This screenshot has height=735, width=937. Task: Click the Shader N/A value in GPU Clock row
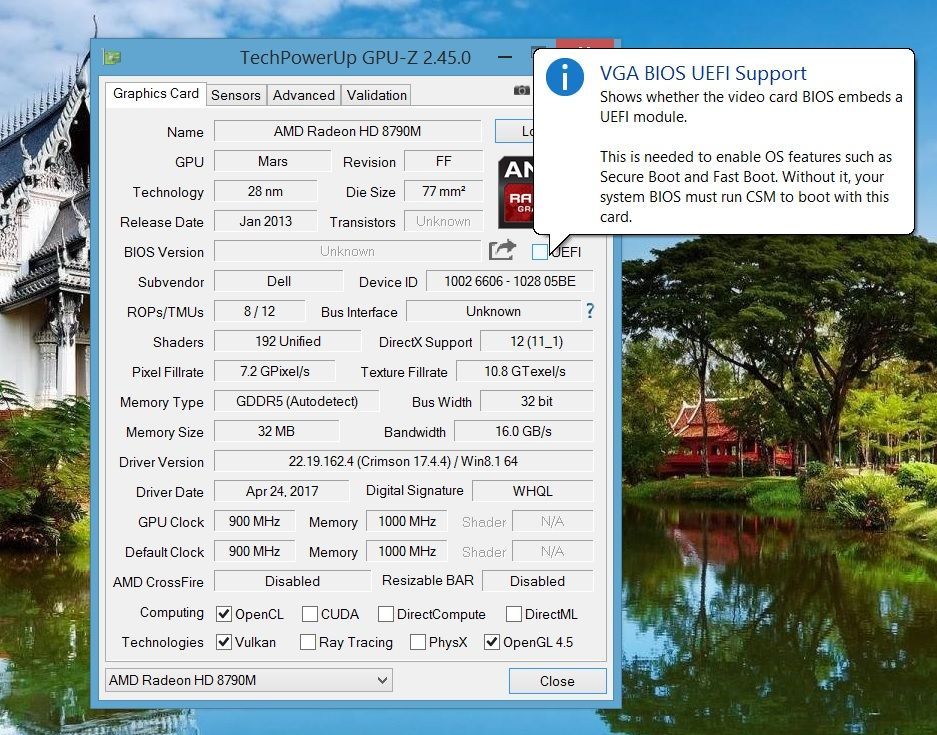tap(553, 521)
